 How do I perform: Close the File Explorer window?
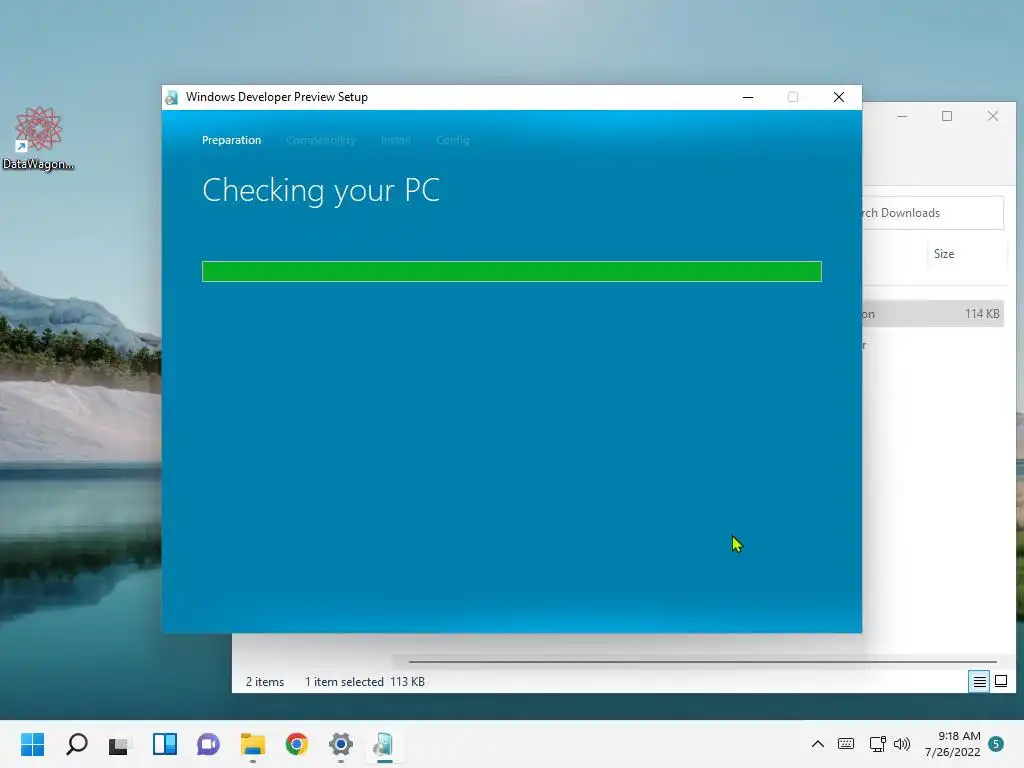[993, 116]
